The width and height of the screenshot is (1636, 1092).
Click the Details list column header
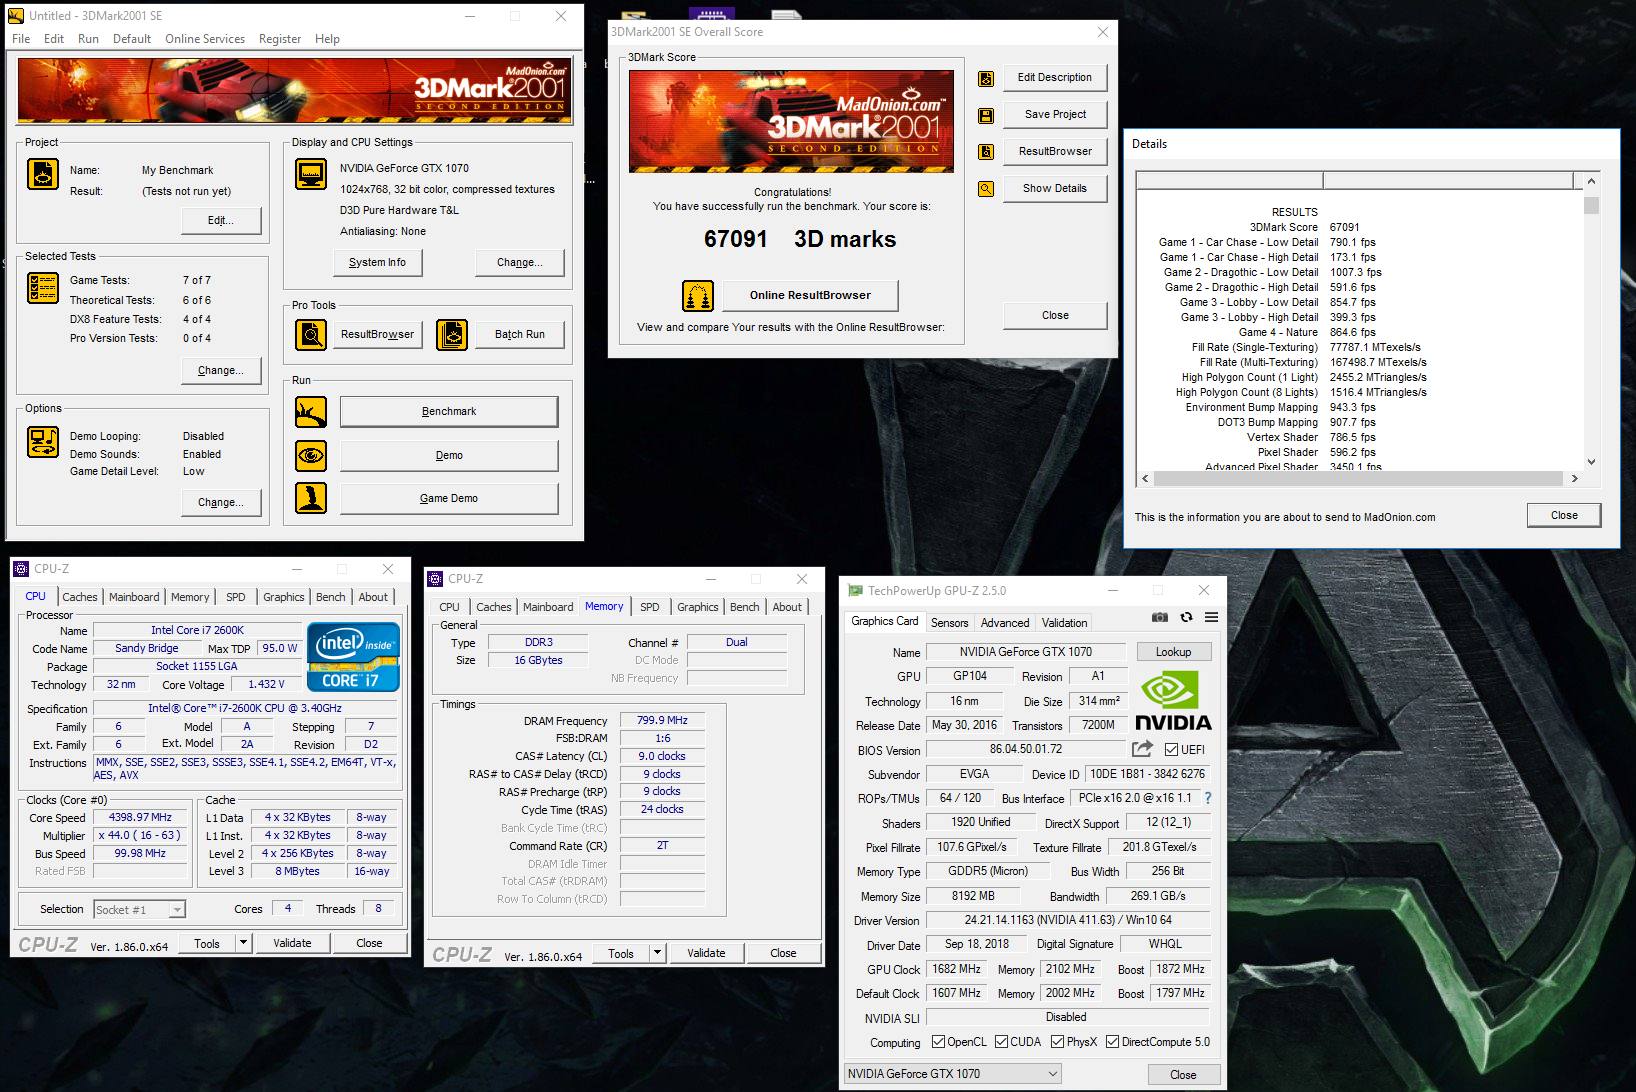1360,180
